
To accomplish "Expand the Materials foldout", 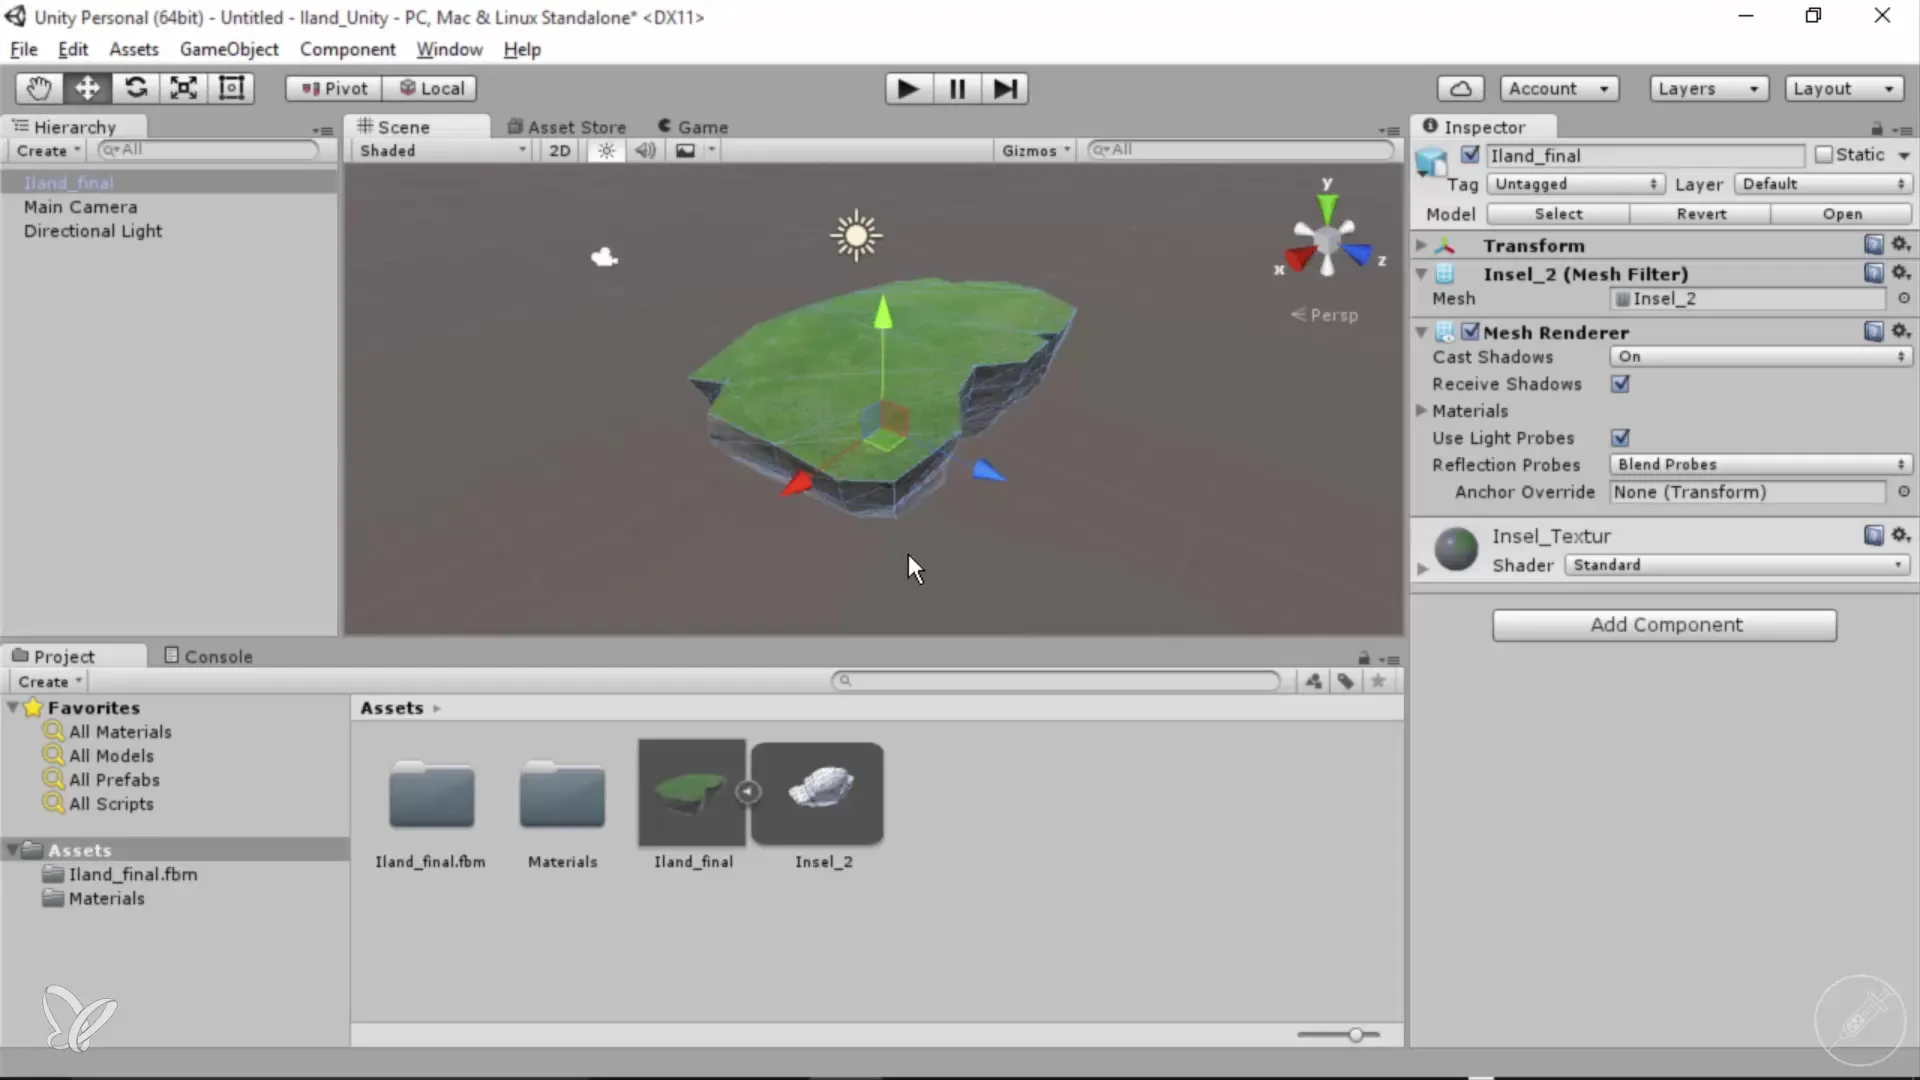I will tap(1421, 410).
